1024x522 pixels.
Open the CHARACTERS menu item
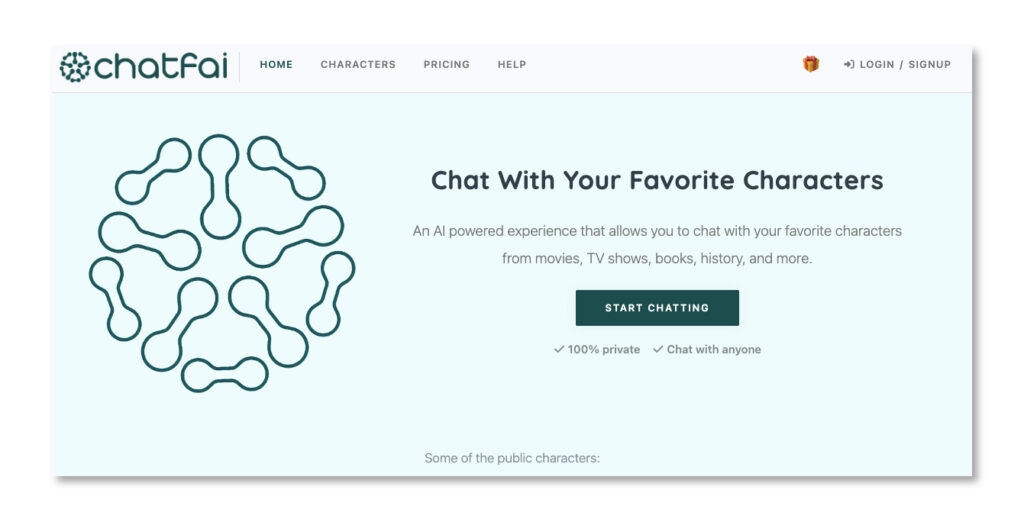[x=358, y=65]
